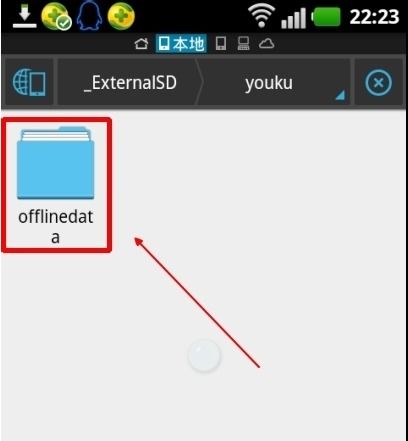The width and height of the screenshot is (408, 441).
Task: Switch to the phone device tab icon
Action: [221, 44]
